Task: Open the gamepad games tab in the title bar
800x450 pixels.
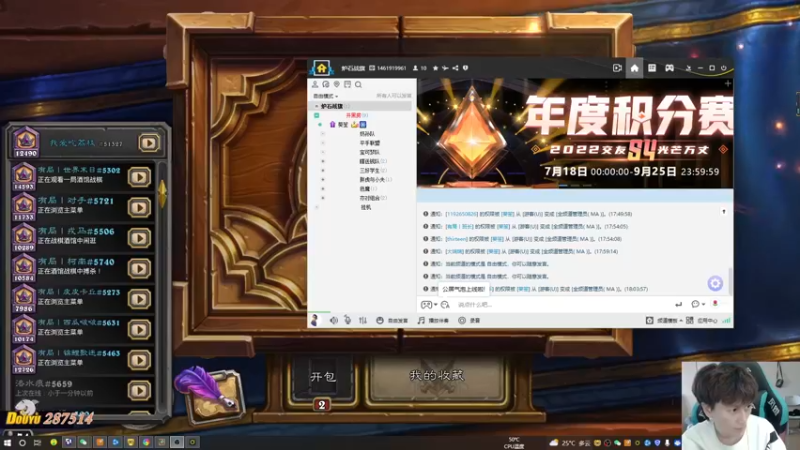Action: 669,68
